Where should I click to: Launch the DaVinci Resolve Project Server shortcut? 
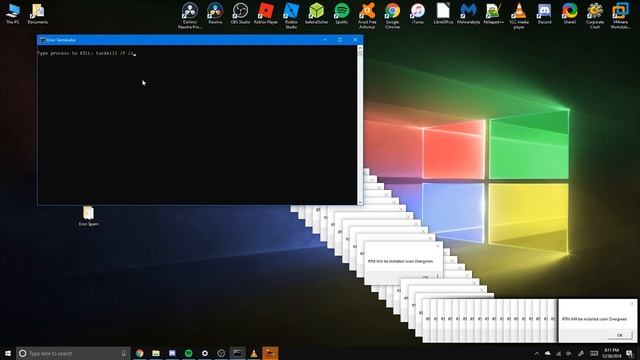point(190,16)
